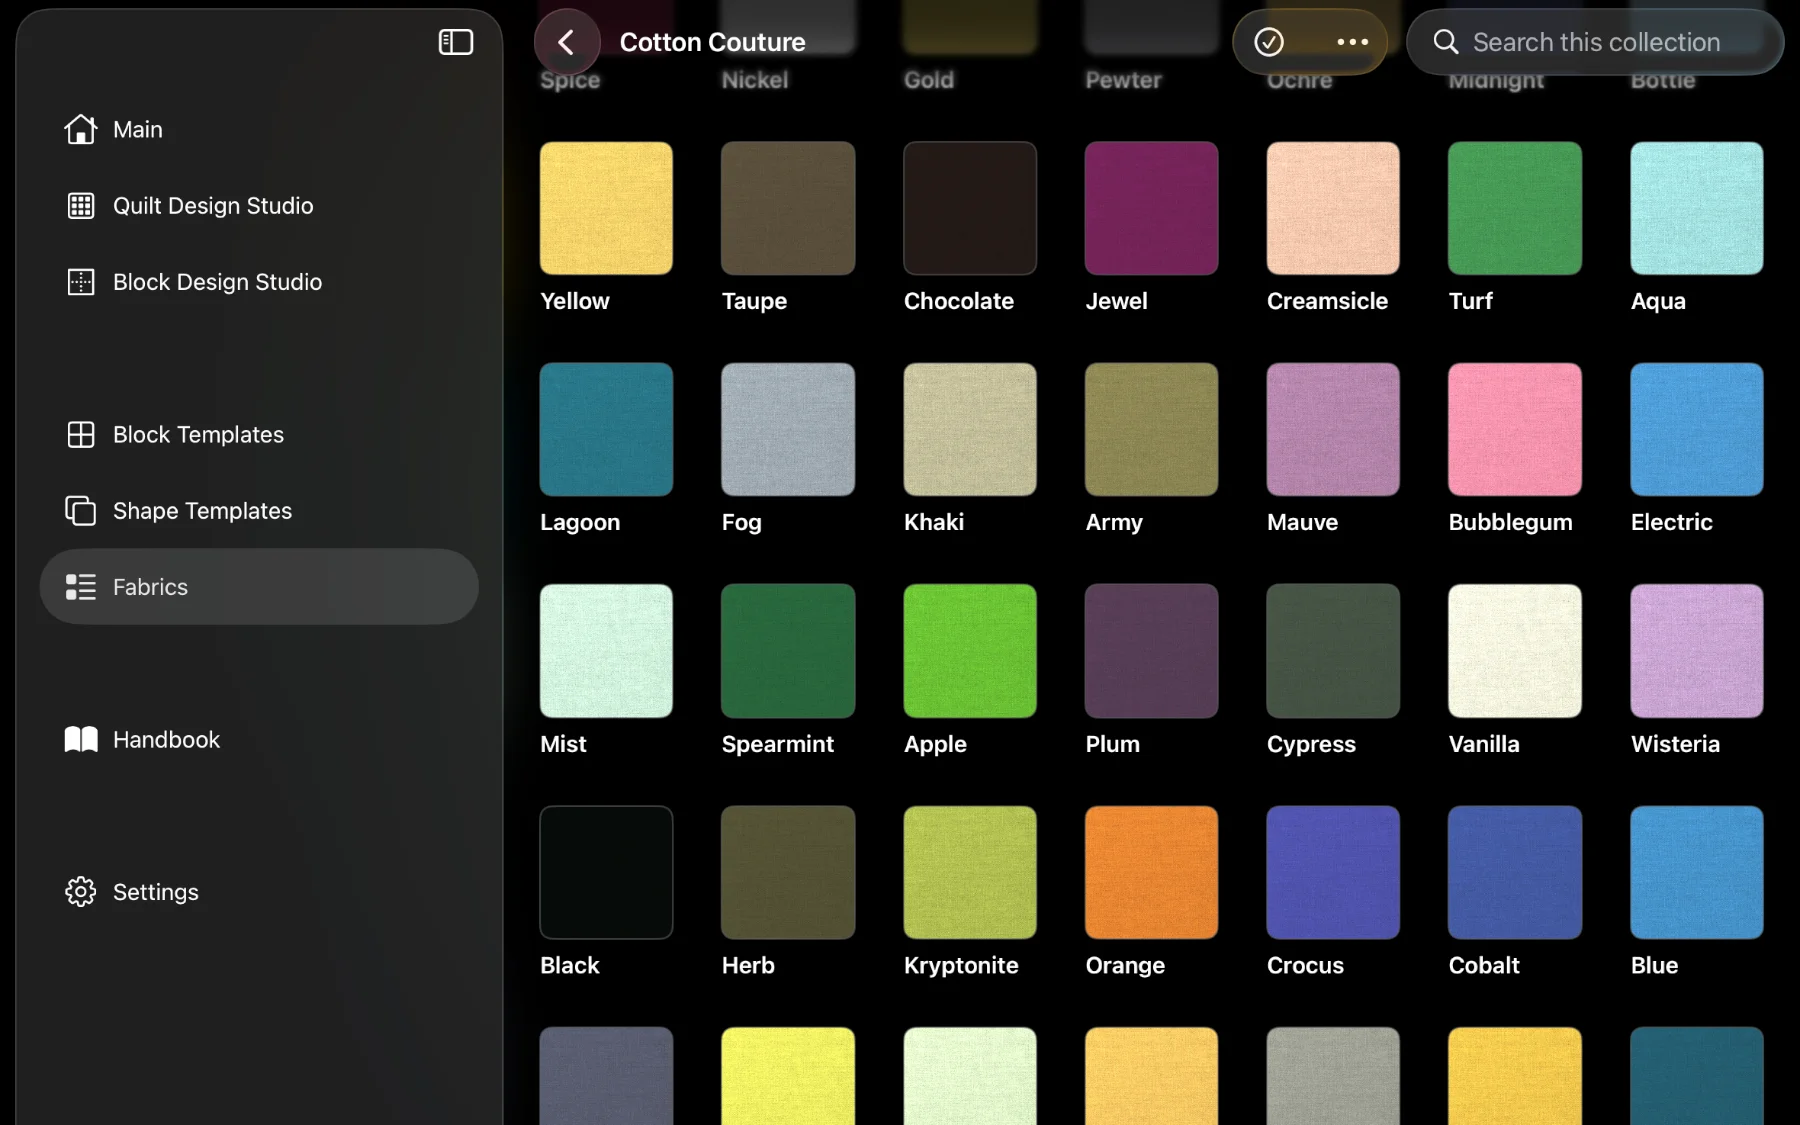The height and width of the screenshot is (1125, 1800).
Task: Pick the Kryptonite fabric swatch
Action: pos(970,872)
